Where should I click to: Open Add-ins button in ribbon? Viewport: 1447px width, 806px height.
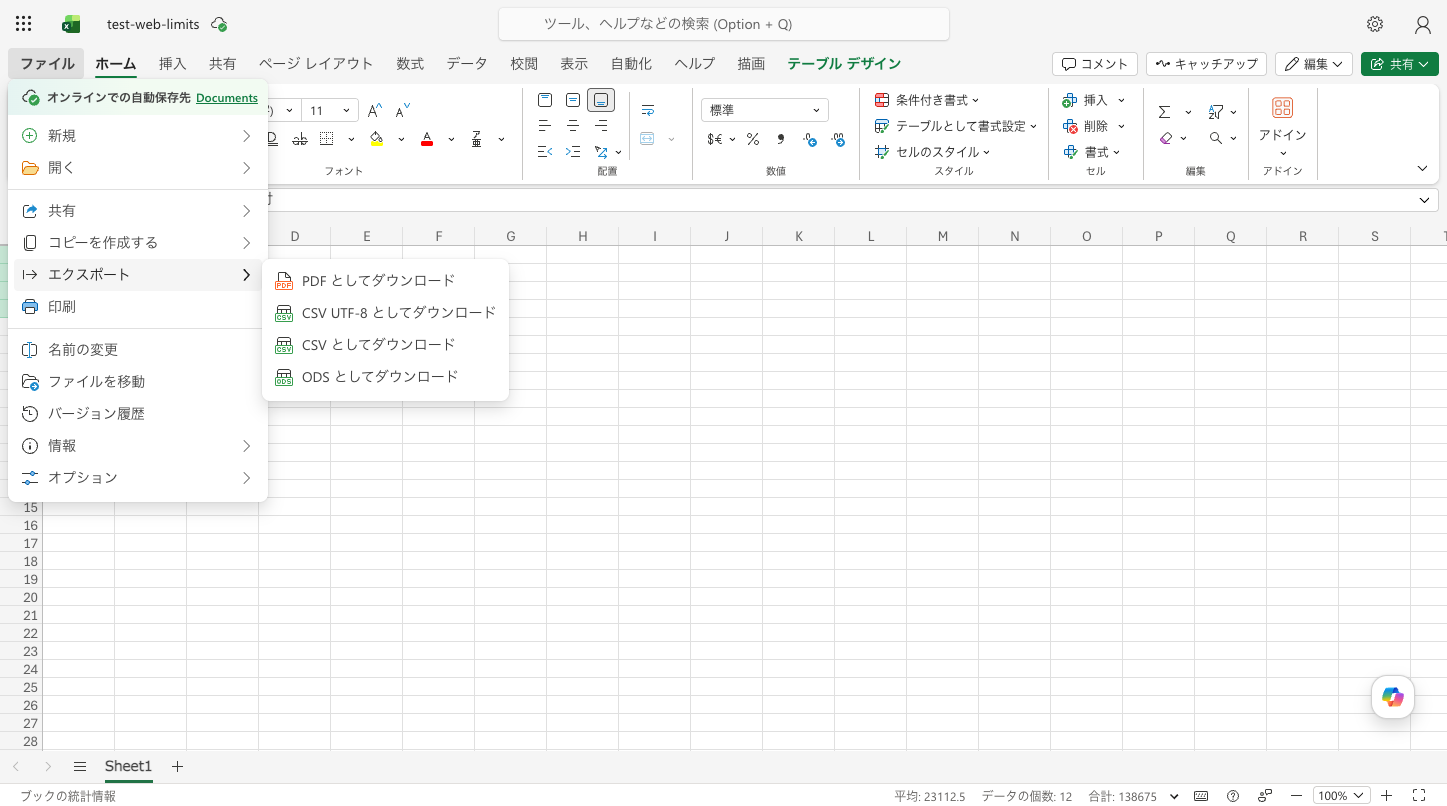click(x=1283, y=125)
